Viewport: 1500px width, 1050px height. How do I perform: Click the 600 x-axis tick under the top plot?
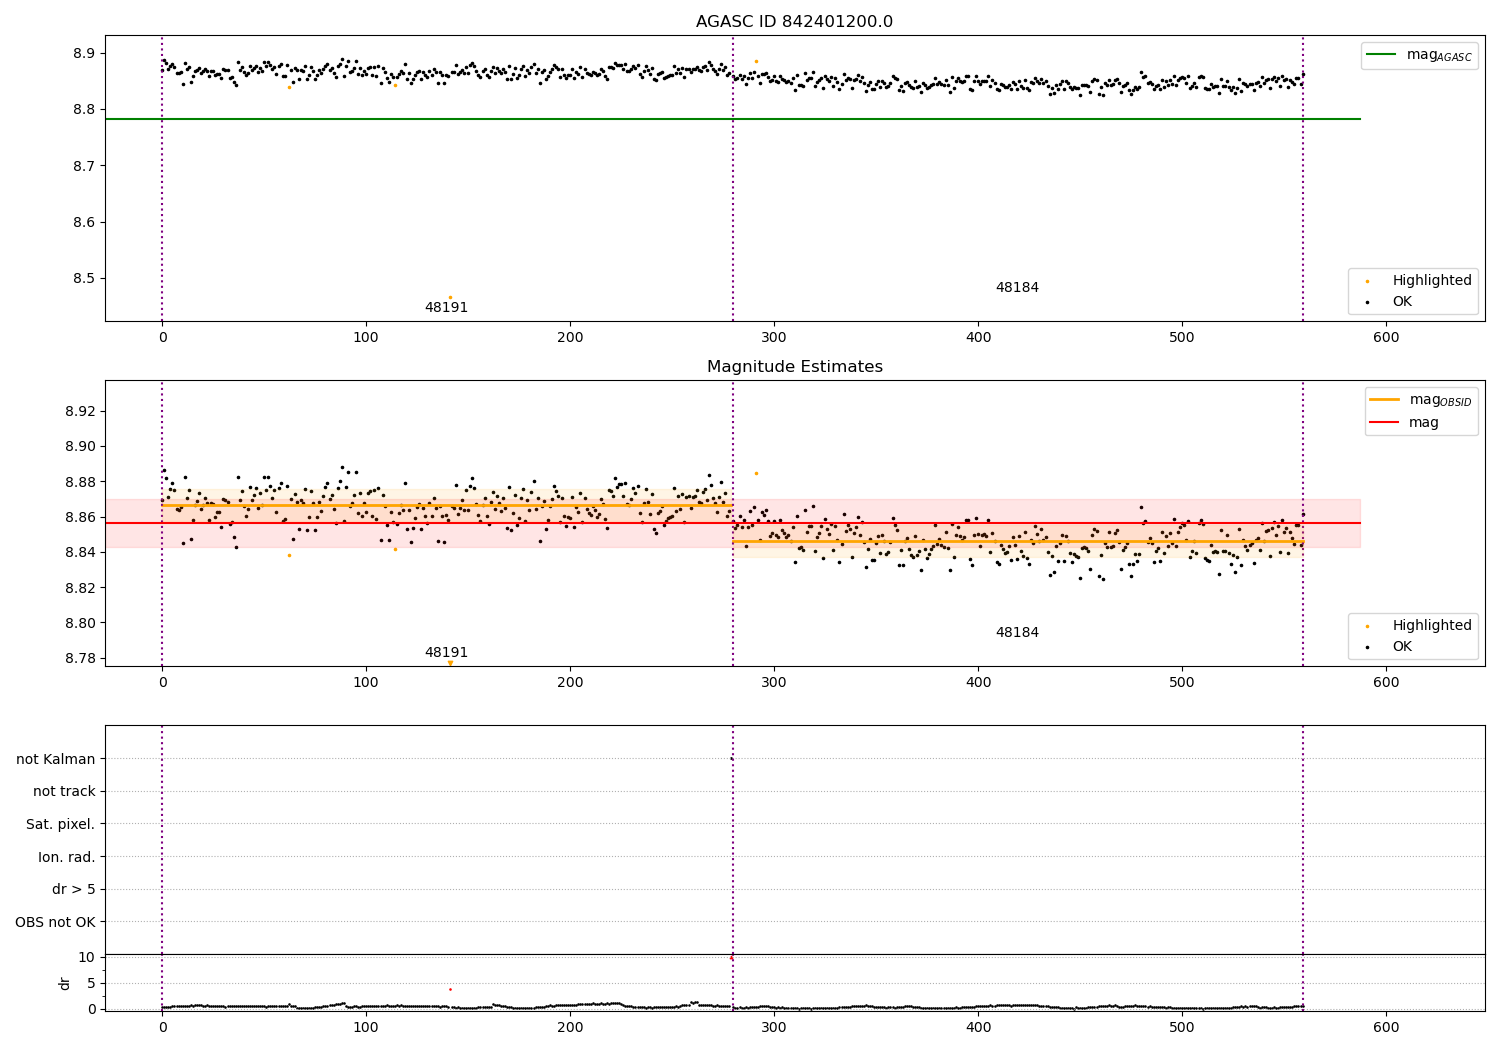tap(1386, 339)
